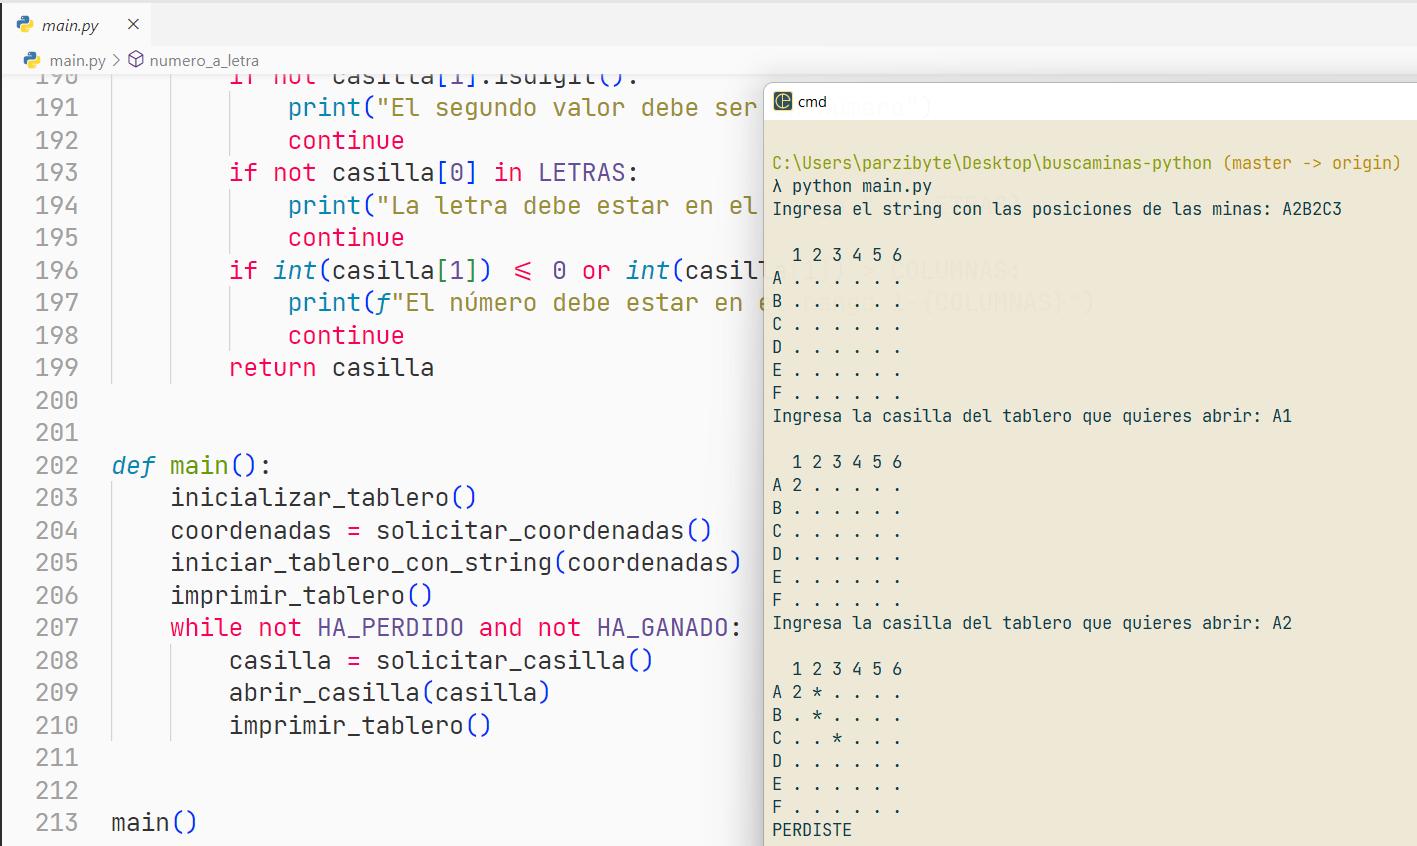Click the Python icon in breadcrumb bar

coord(31,60)
